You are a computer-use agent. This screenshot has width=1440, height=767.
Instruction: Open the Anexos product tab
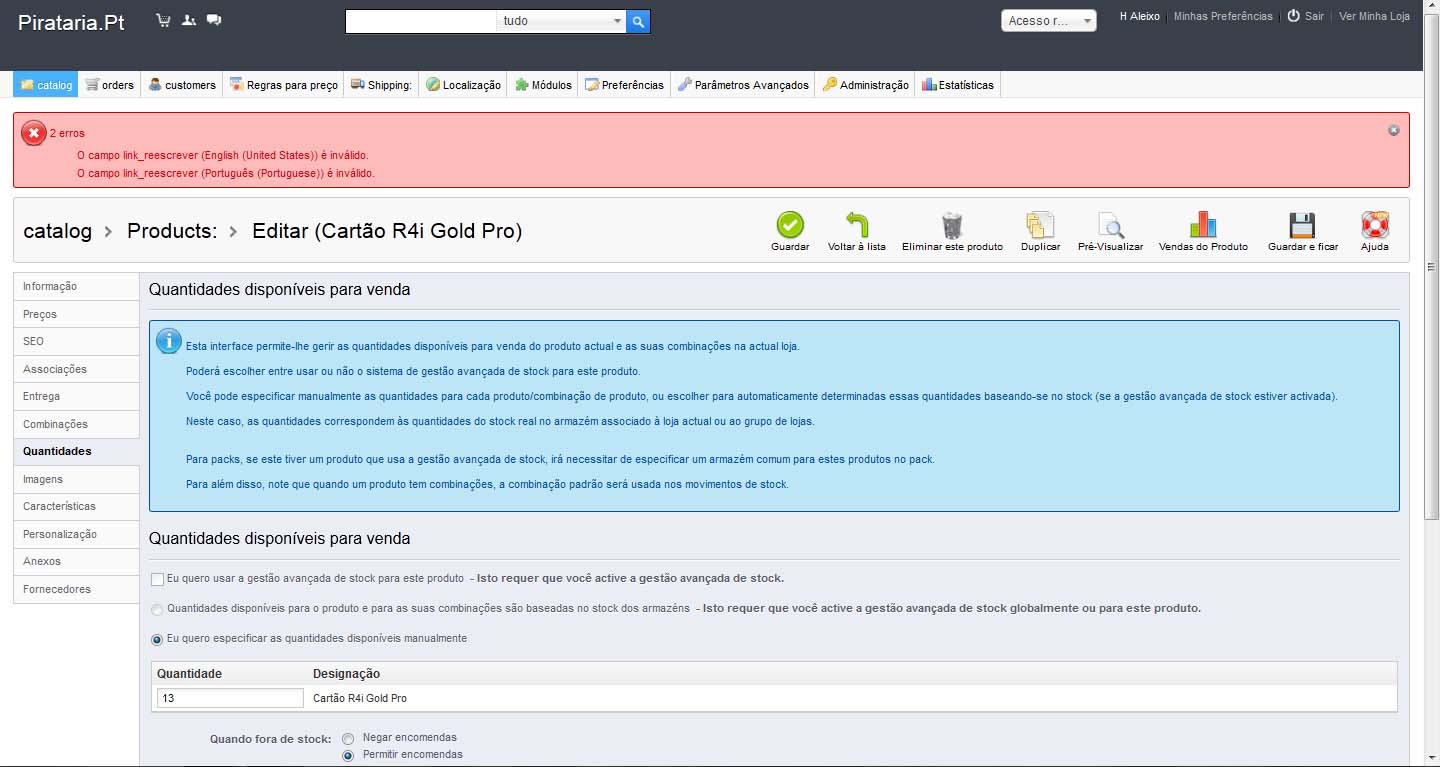click(76, 561)
